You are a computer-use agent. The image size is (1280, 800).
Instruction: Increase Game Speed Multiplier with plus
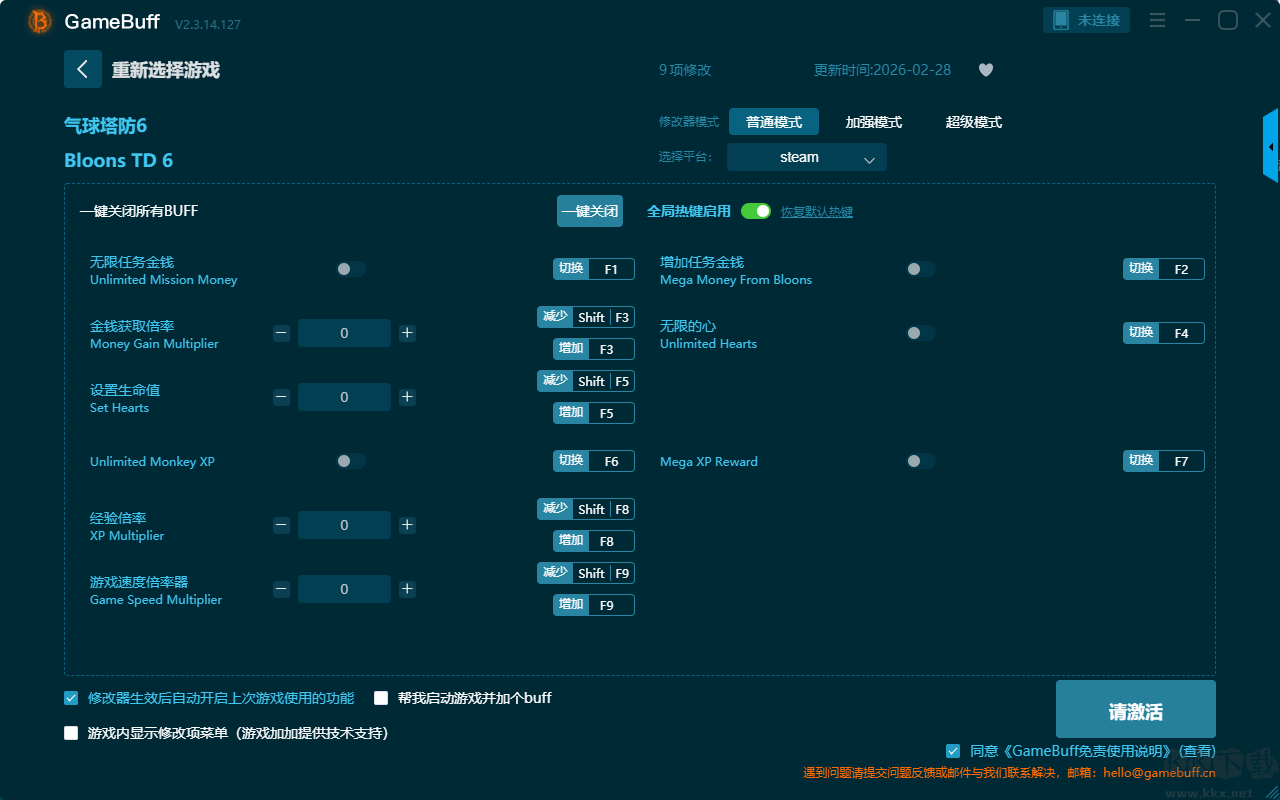tap(407, 589)
